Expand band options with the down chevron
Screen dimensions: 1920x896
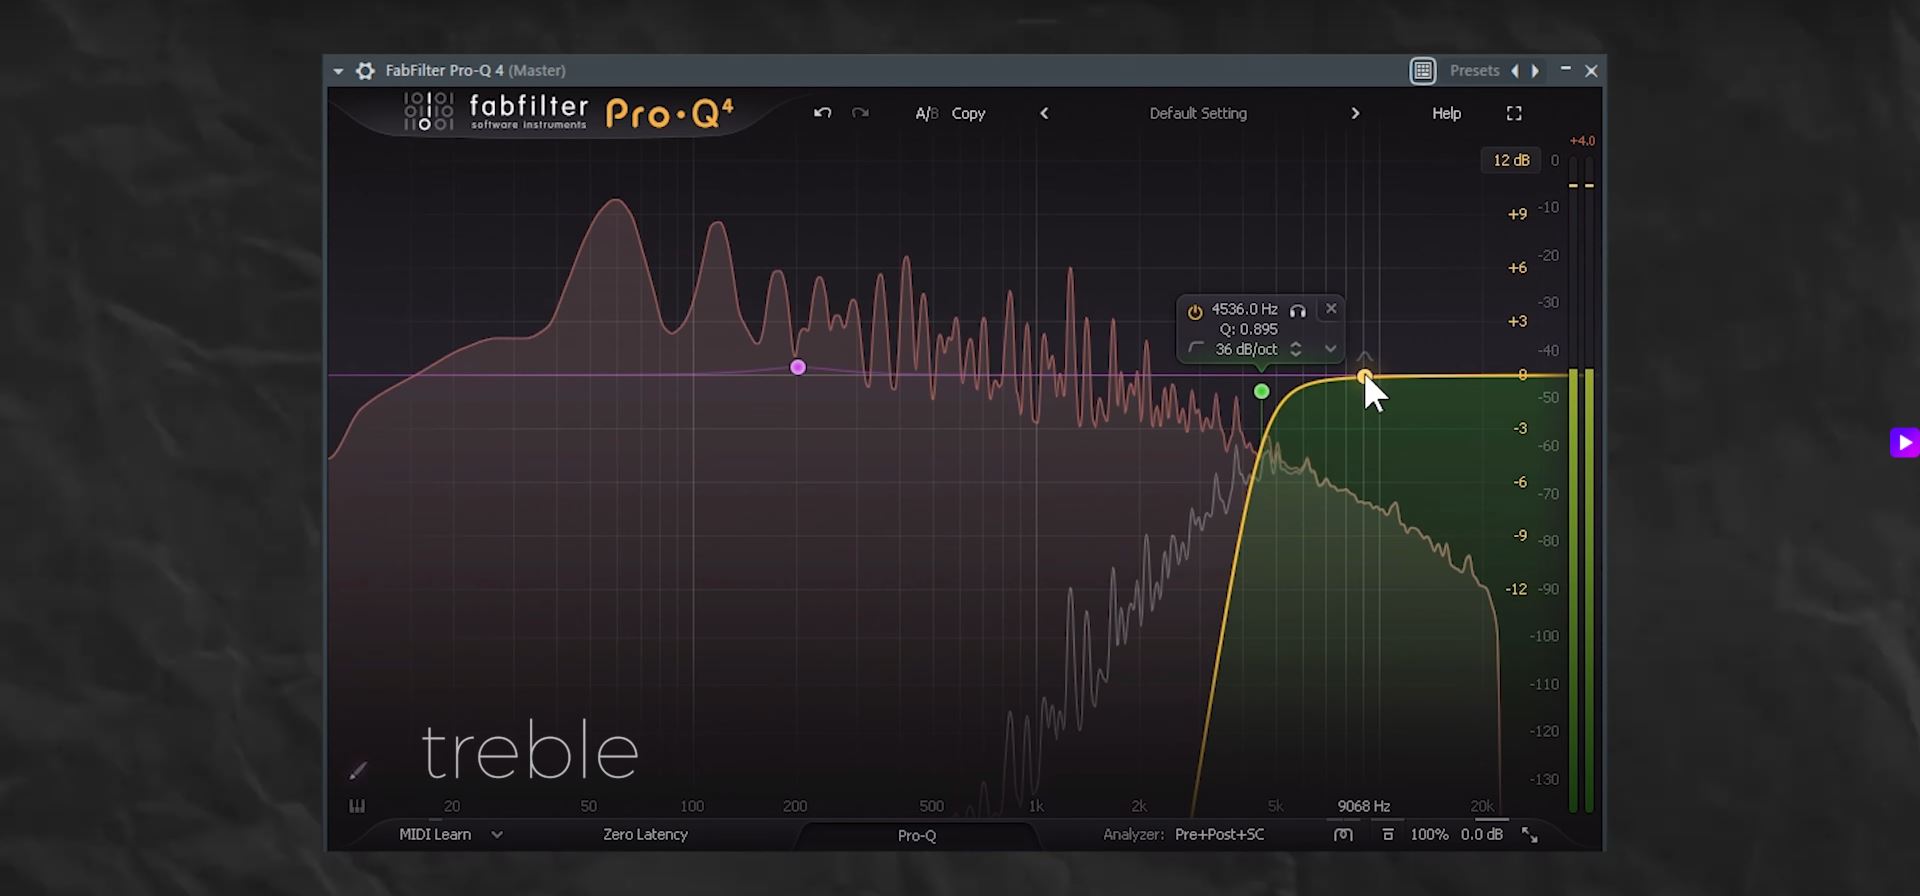point(1331,349)
